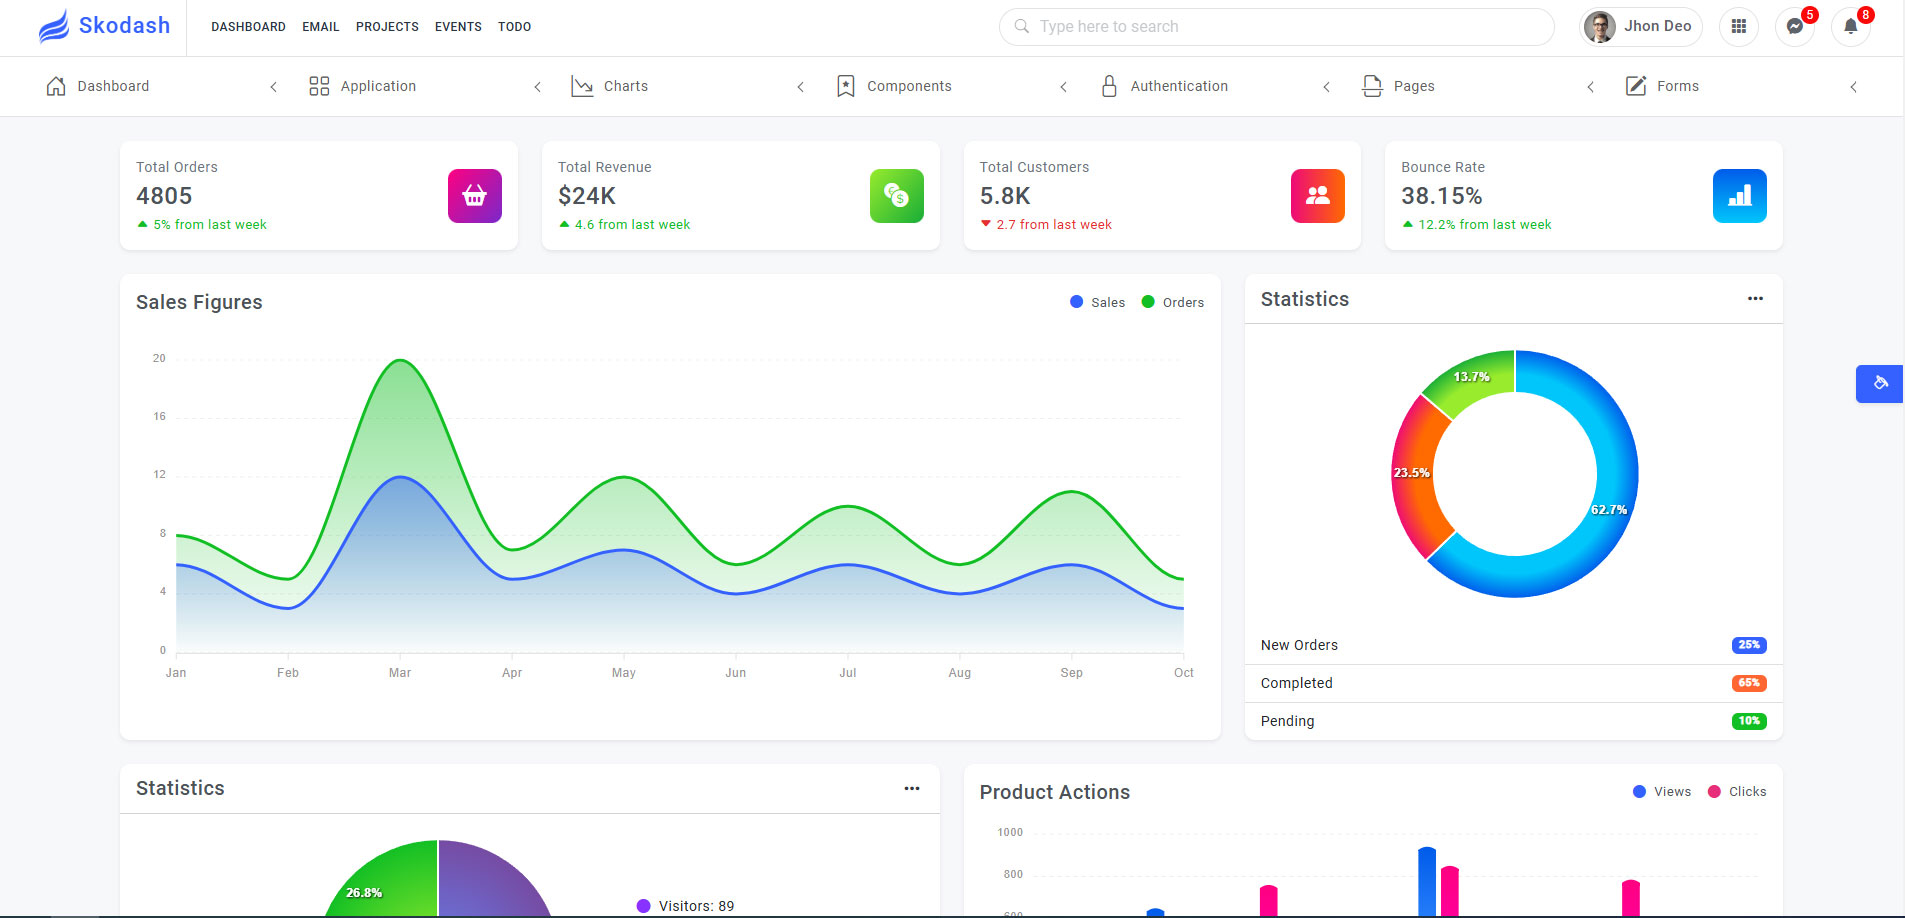The image size is (1905, 918).
Task: Select the Components navigation label
Action: click(x=909, y=86)
